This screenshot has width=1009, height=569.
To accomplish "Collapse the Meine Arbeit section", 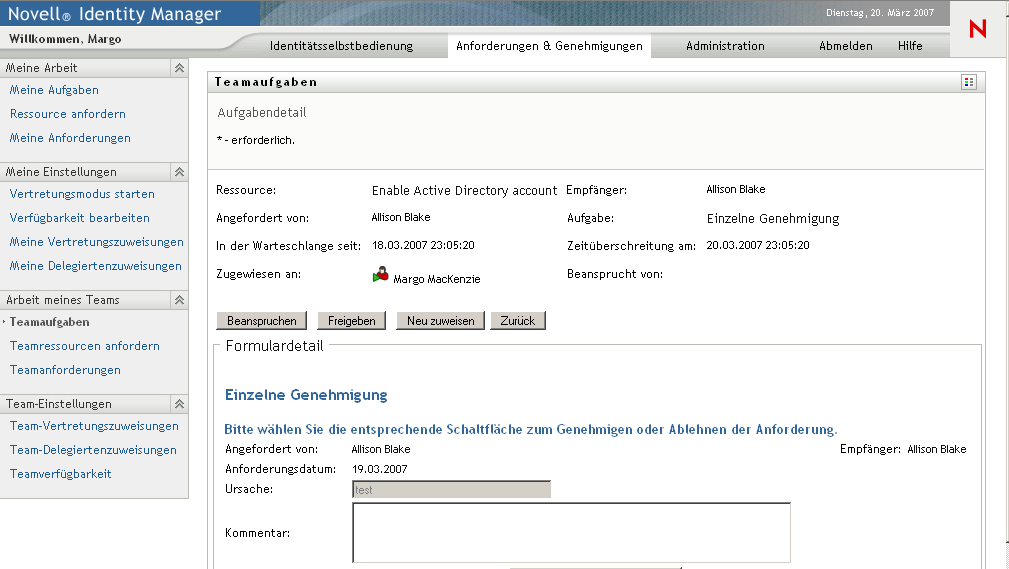I will [x=180, y=68].
